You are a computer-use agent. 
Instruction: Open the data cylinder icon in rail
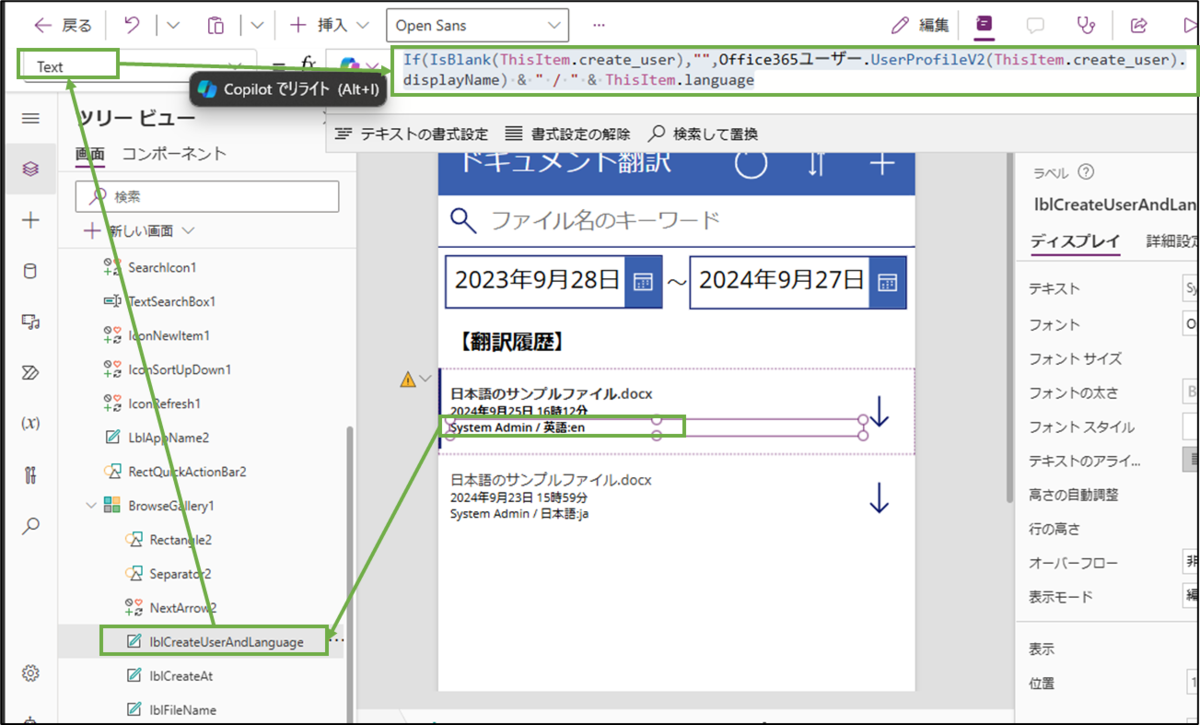30,270
